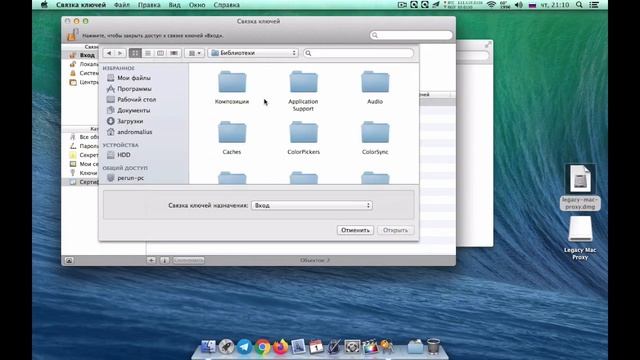
Task: Click the lock icon in Keychain window
Action: pyautogui.click(x=73, y=35)
